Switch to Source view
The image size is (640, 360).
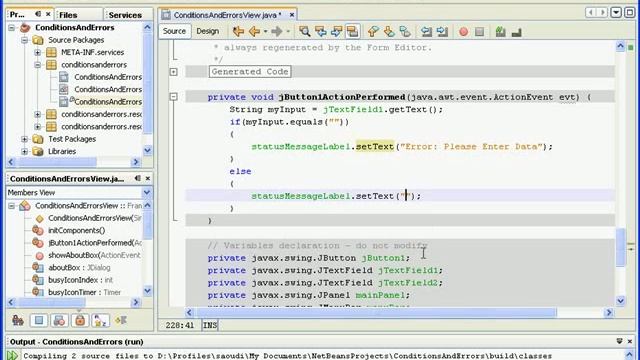[x=174, y=31]
